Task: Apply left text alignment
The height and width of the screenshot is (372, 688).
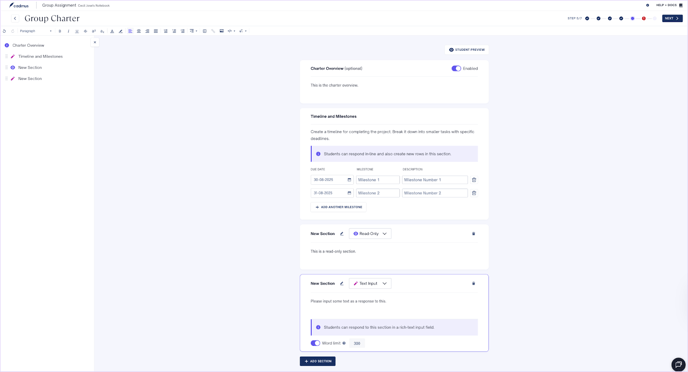Action: 130,31
